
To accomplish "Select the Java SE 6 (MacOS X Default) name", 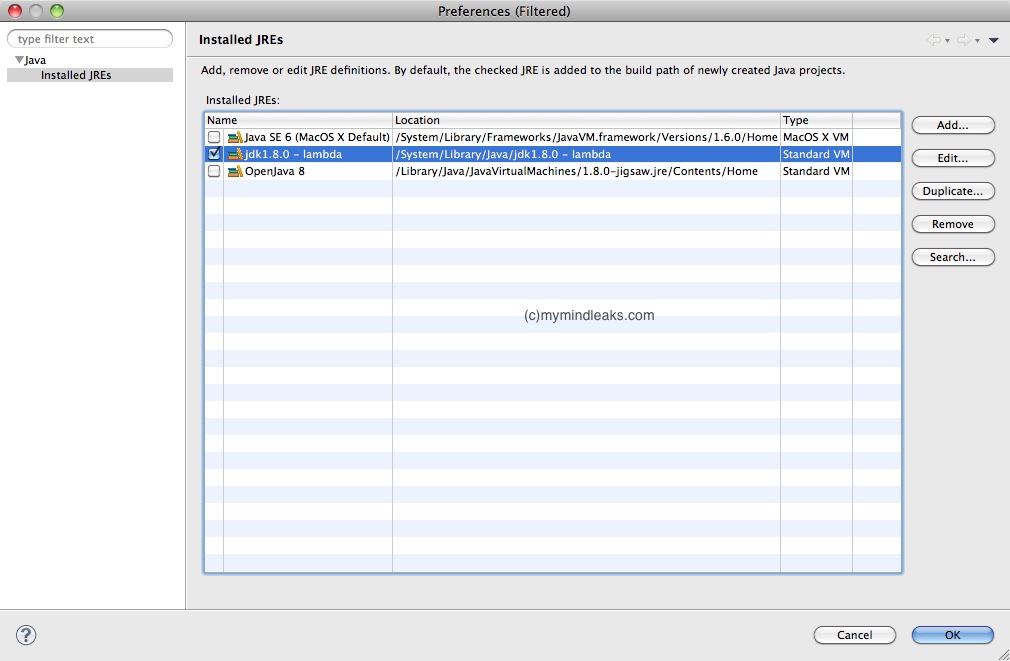I will [x=317, y=137].
